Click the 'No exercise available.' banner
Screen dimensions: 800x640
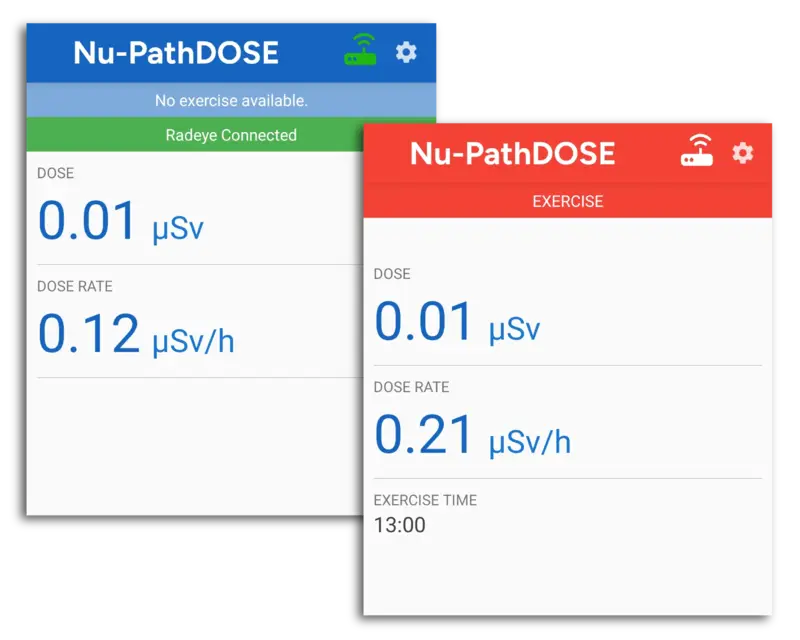coord(231,100)
